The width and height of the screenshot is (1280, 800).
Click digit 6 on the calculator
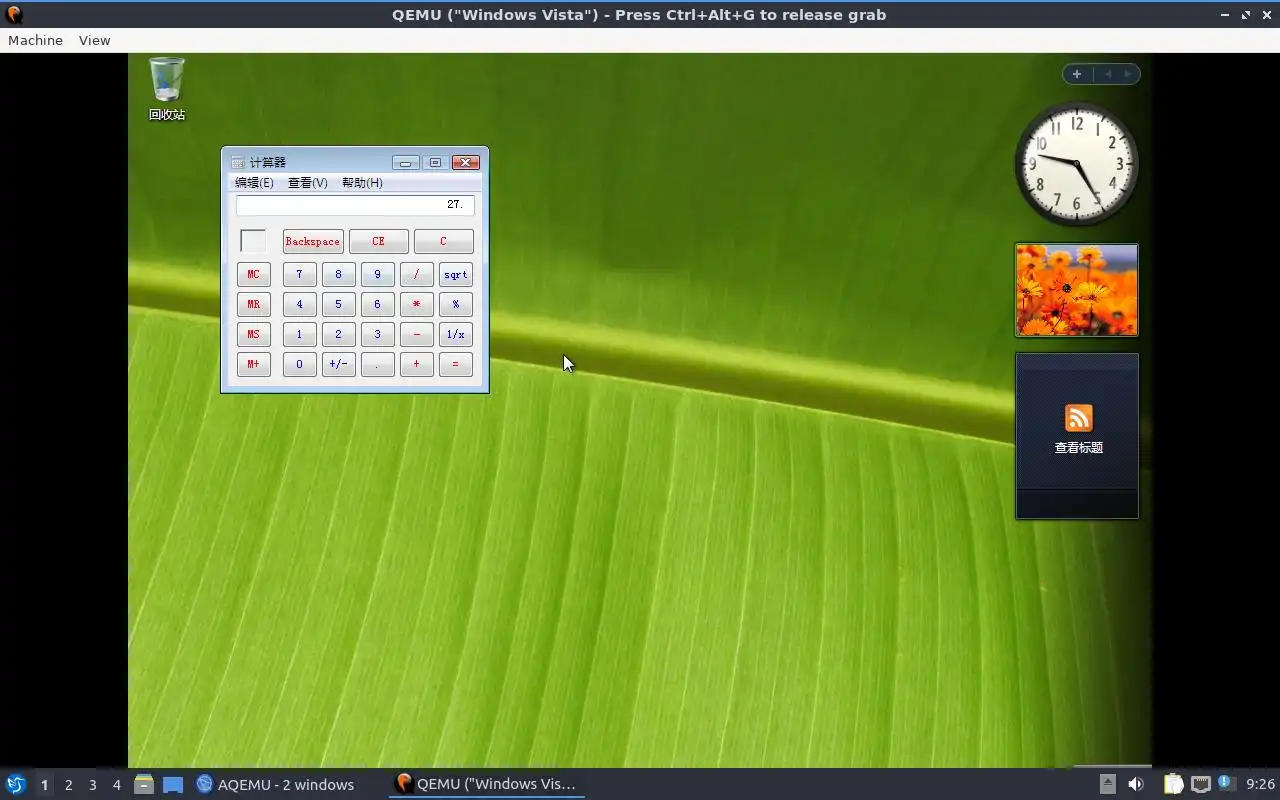click(377, 304)
